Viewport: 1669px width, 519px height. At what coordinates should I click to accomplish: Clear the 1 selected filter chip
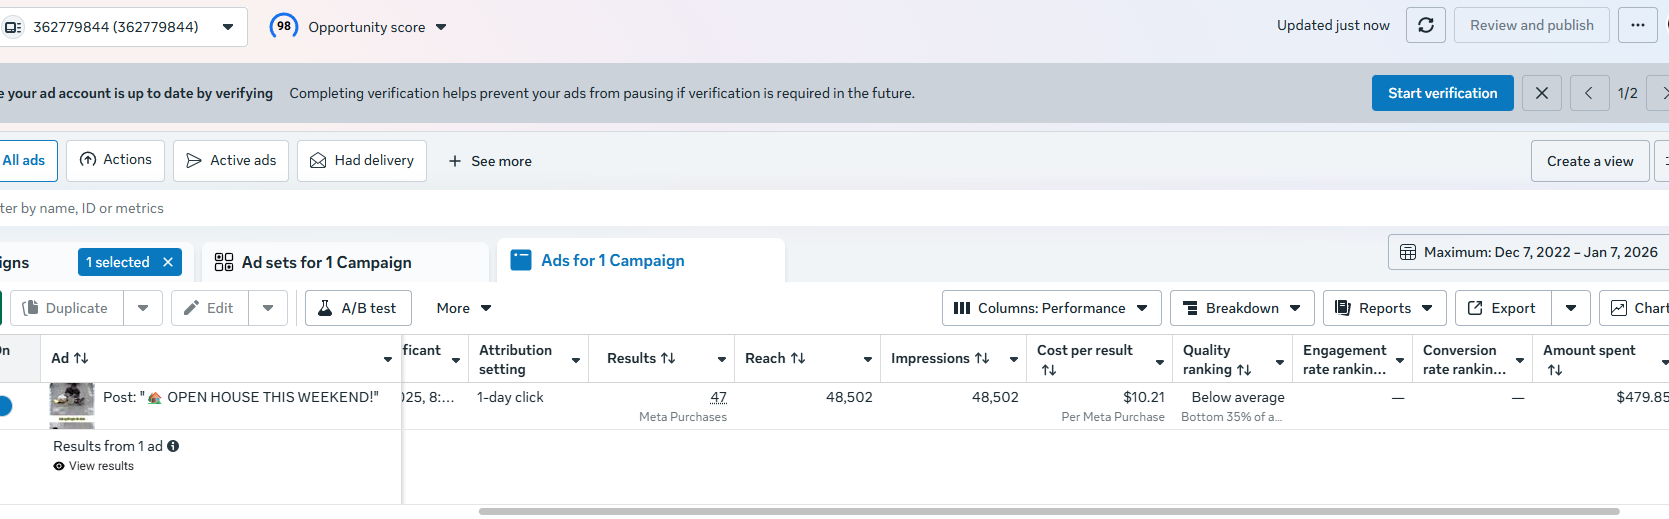tap(168, 262)
